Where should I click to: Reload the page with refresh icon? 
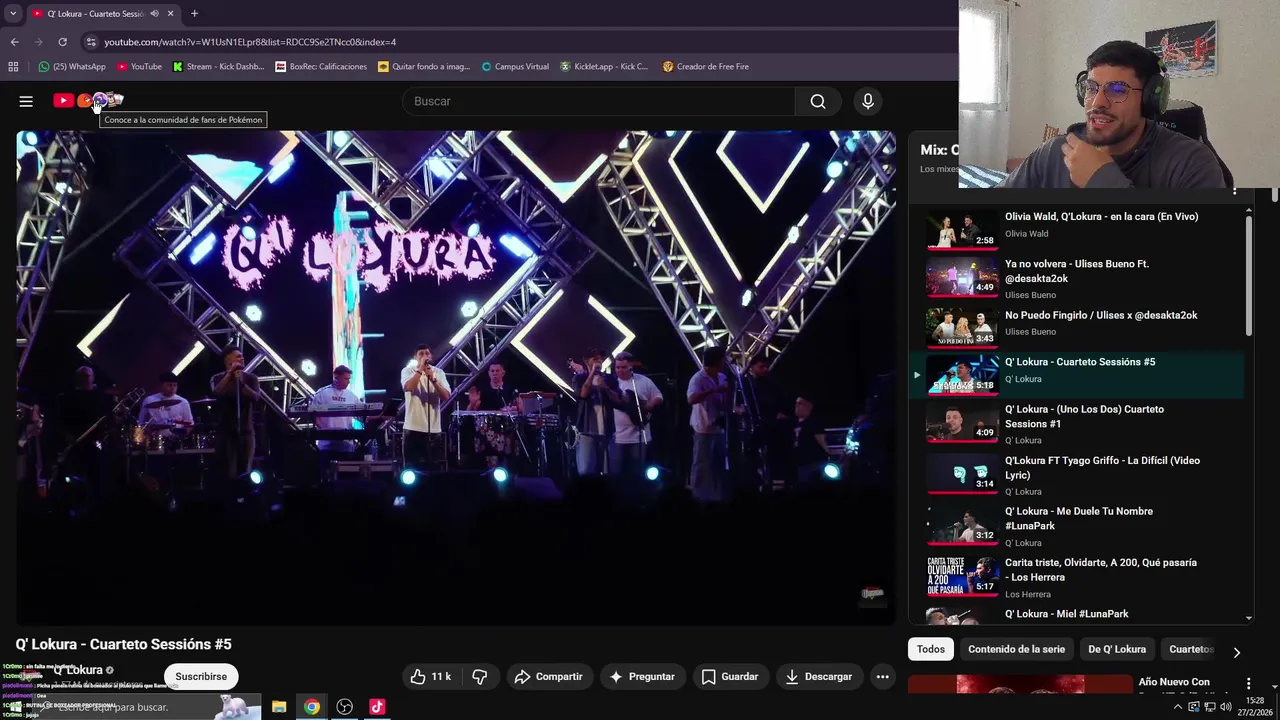pyautogui.click(x=62, y=42)
